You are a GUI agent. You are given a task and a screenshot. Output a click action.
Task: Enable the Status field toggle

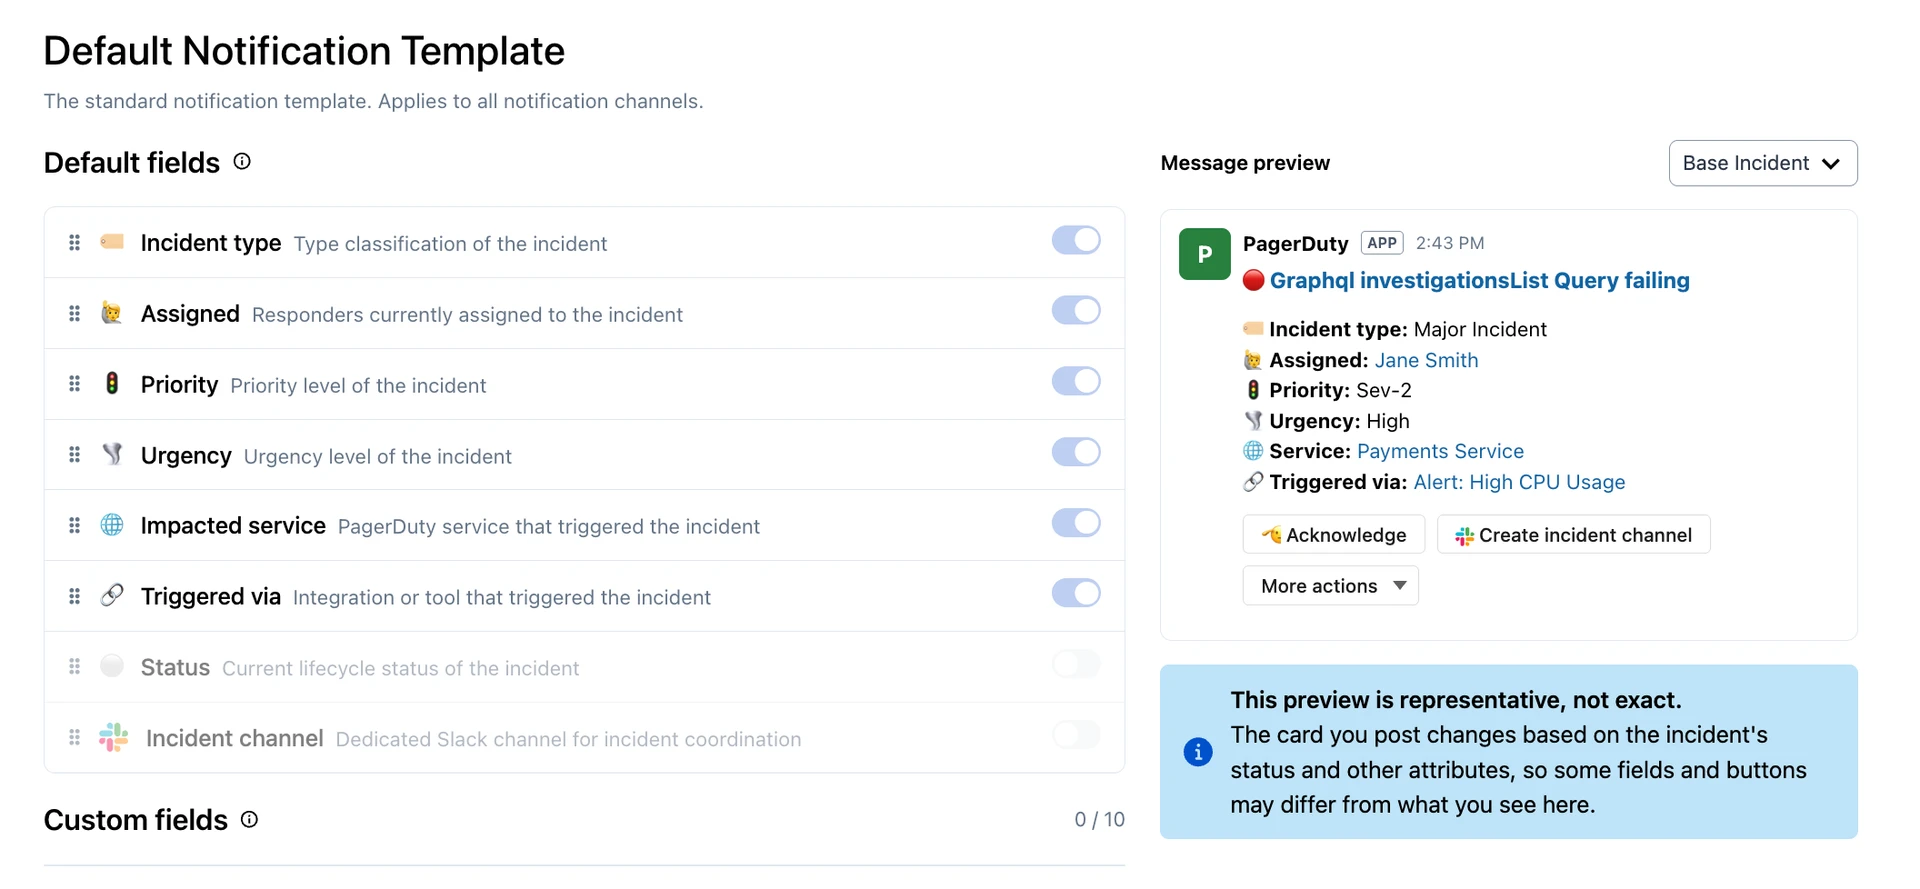1076,663
